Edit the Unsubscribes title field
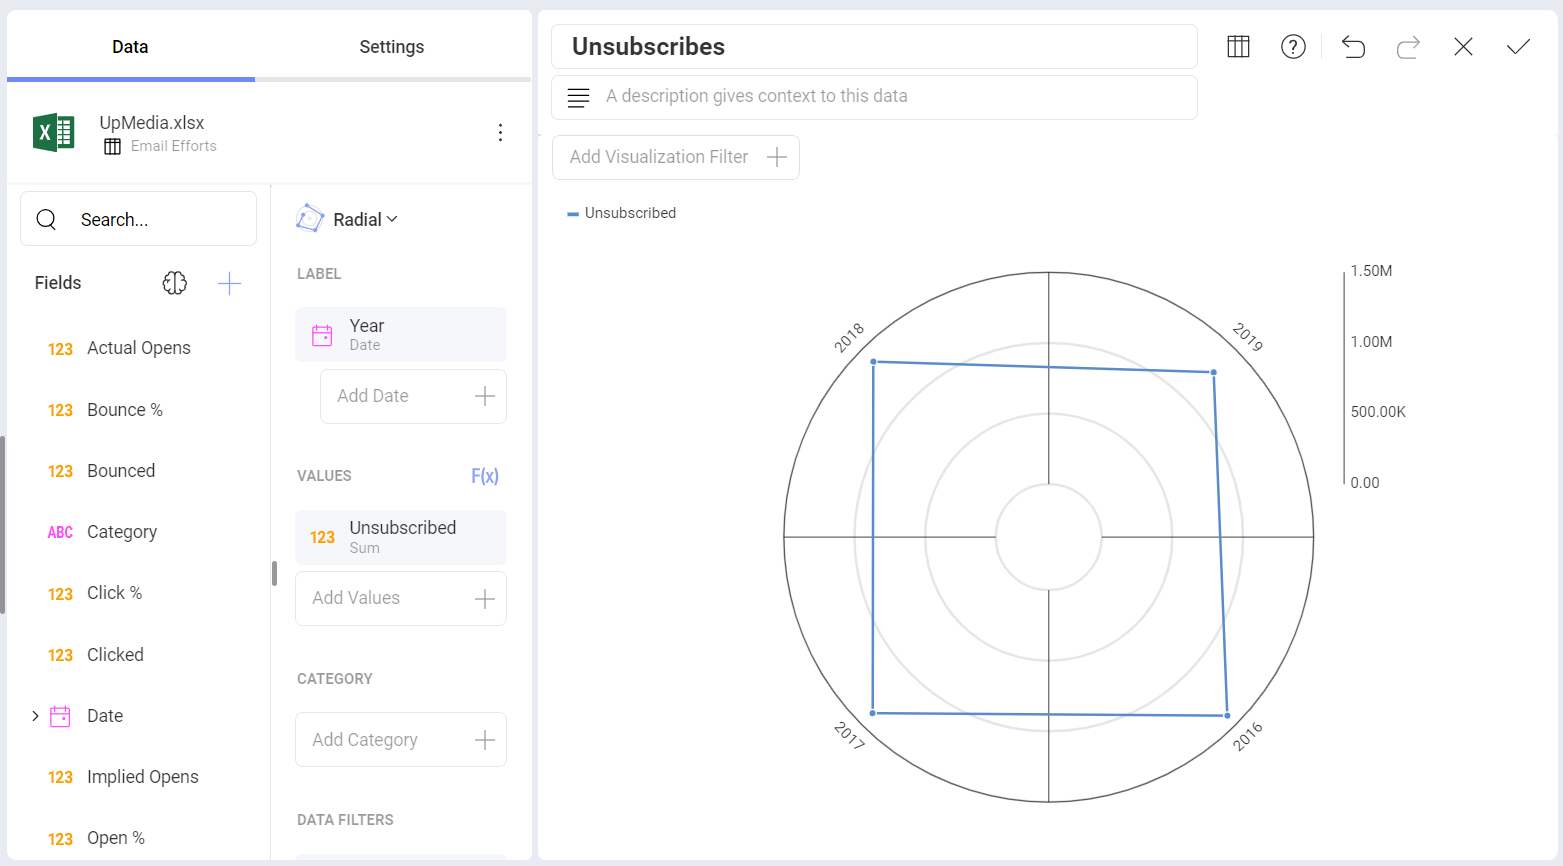 coord(874,47)
